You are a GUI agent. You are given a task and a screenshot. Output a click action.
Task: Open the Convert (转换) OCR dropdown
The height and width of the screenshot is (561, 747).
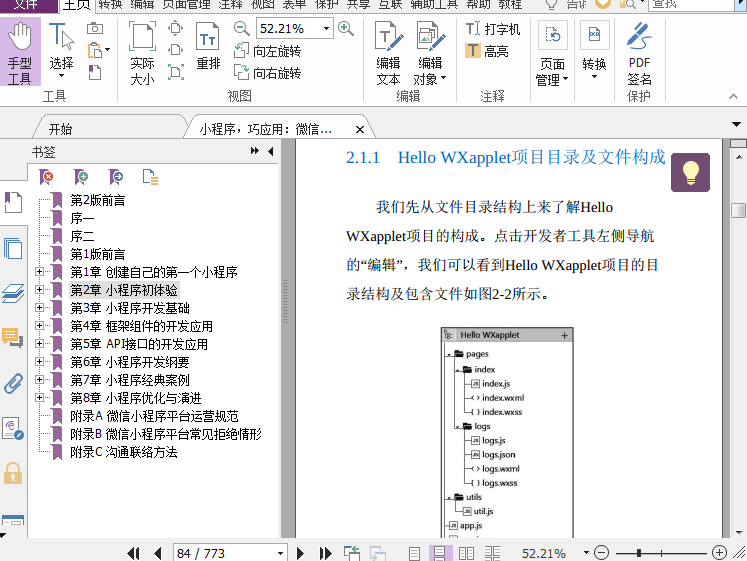click(x=594, y=50)
